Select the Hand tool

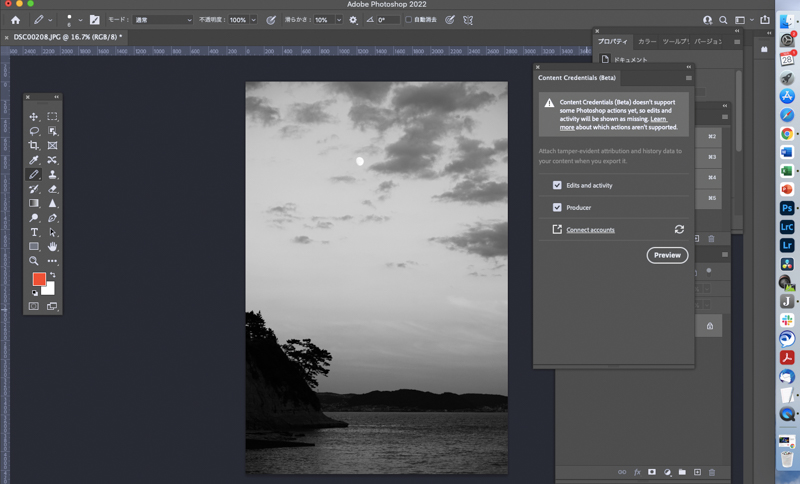coord(53,246)
